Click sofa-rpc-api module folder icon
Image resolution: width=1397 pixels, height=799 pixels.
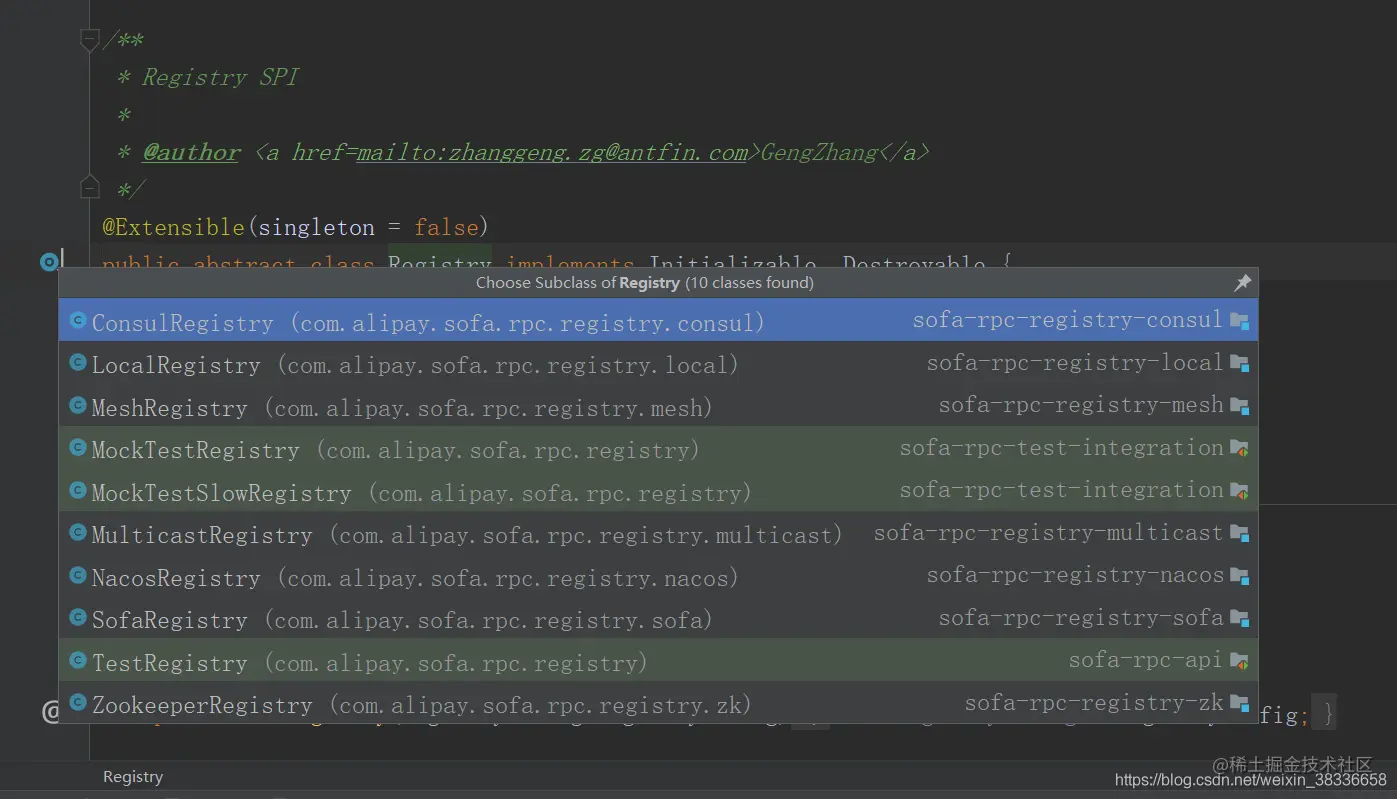[x=1240, y=661]
